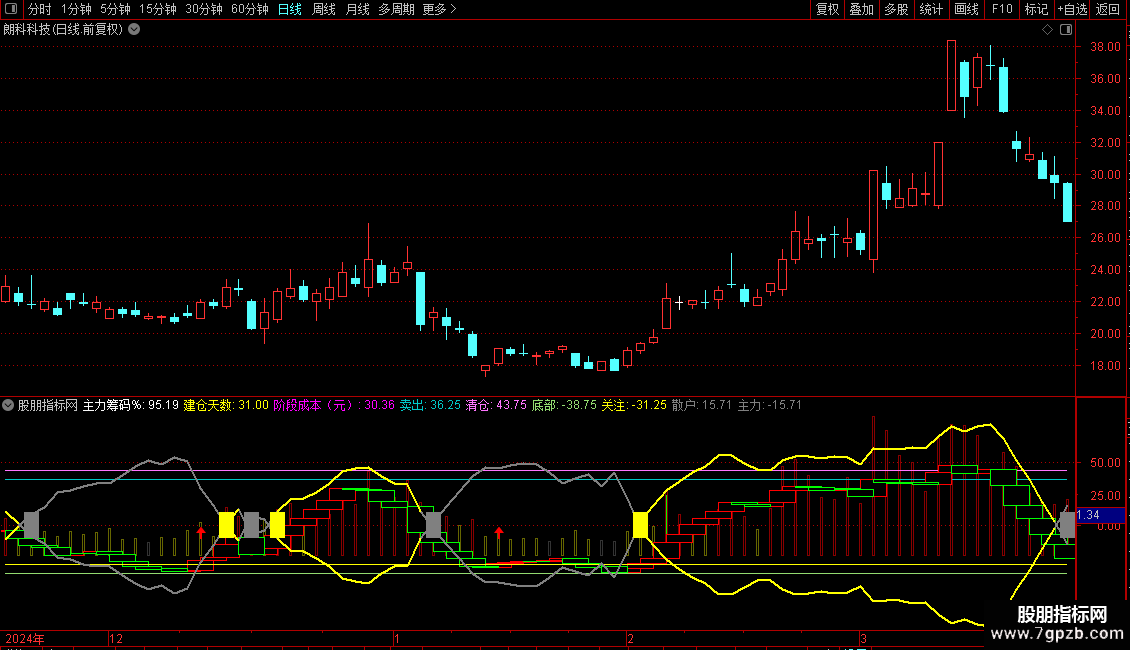Screen dimensions: 1130x650
Task: Select the 1分钟 period tab
Action: (x=76, y=9)
